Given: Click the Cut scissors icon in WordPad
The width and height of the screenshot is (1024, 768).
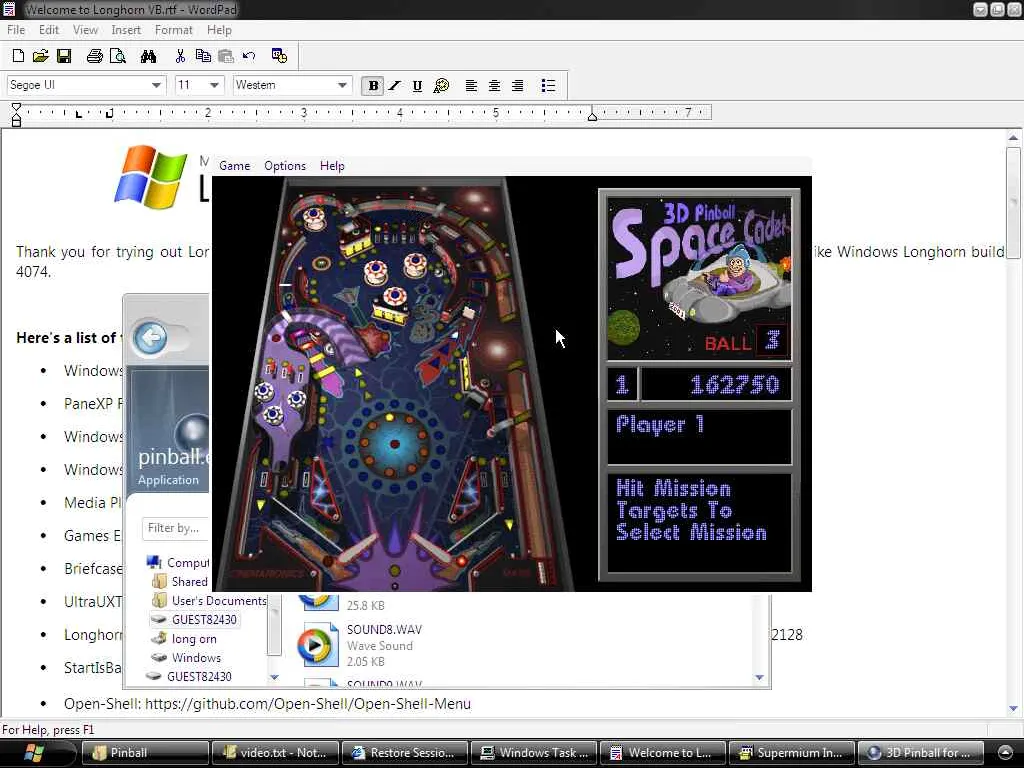Looking at the screenshot, I should (180, 56).
